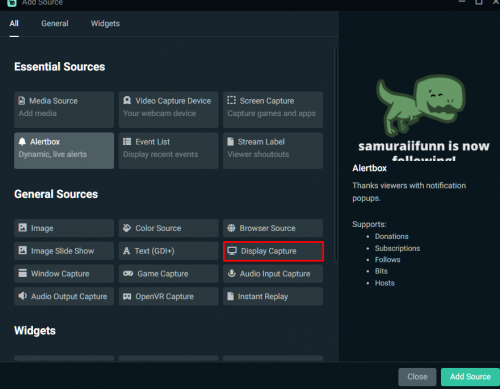Click the dinosaur alert preview image
Screen dimensions: 500x389
(x=422, y=105)
